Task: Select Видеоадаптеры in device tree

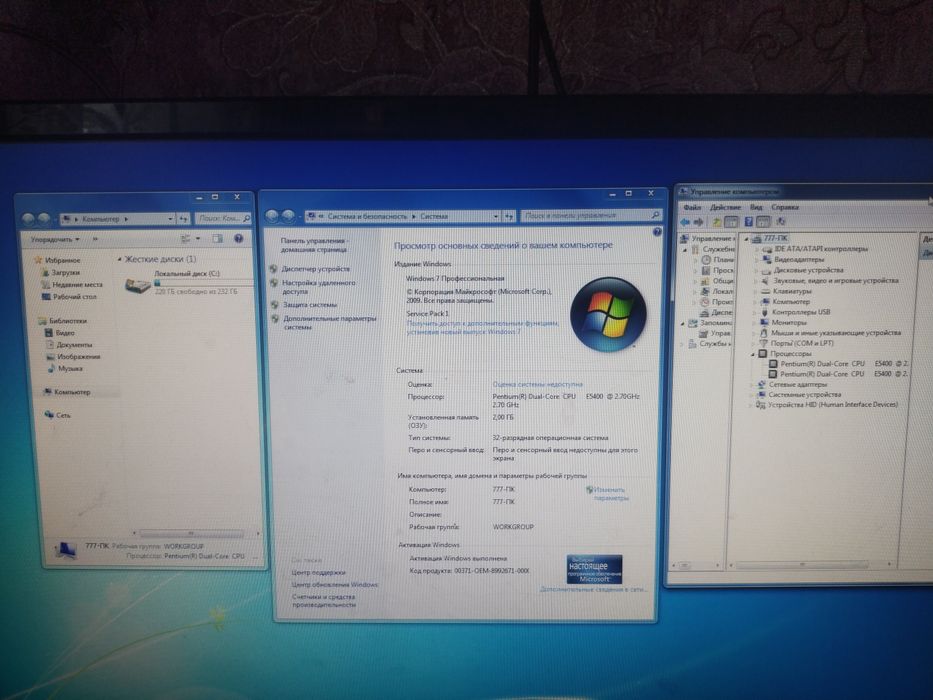Action: click(x=794, y=260)
